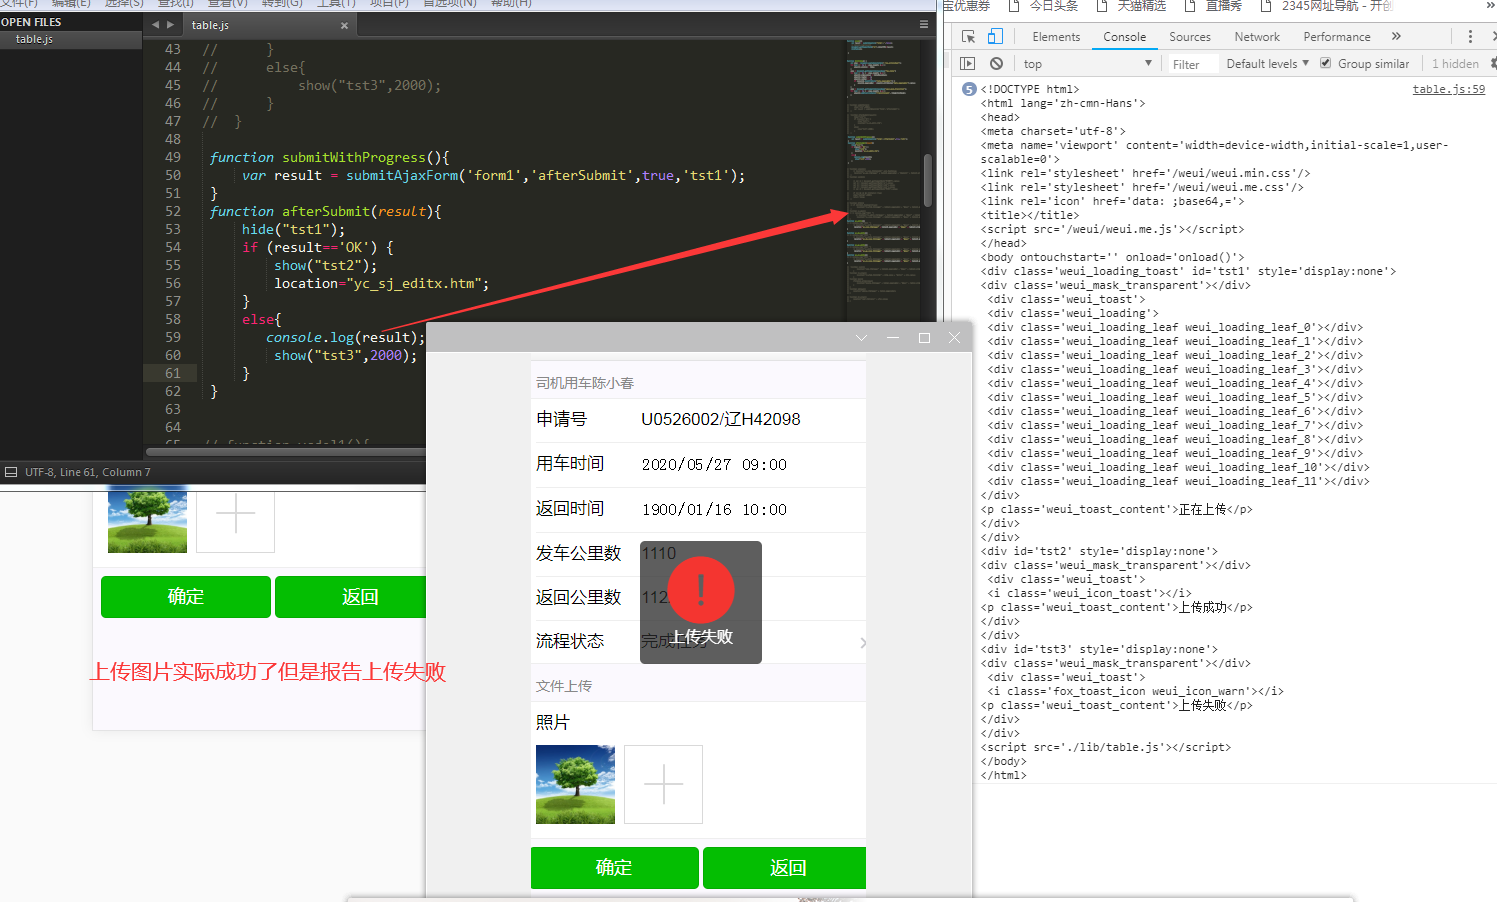The height and width of the screenshot is (902, 1497).
Task: Click the add photo plus box in popup
Action: [663, 784]
